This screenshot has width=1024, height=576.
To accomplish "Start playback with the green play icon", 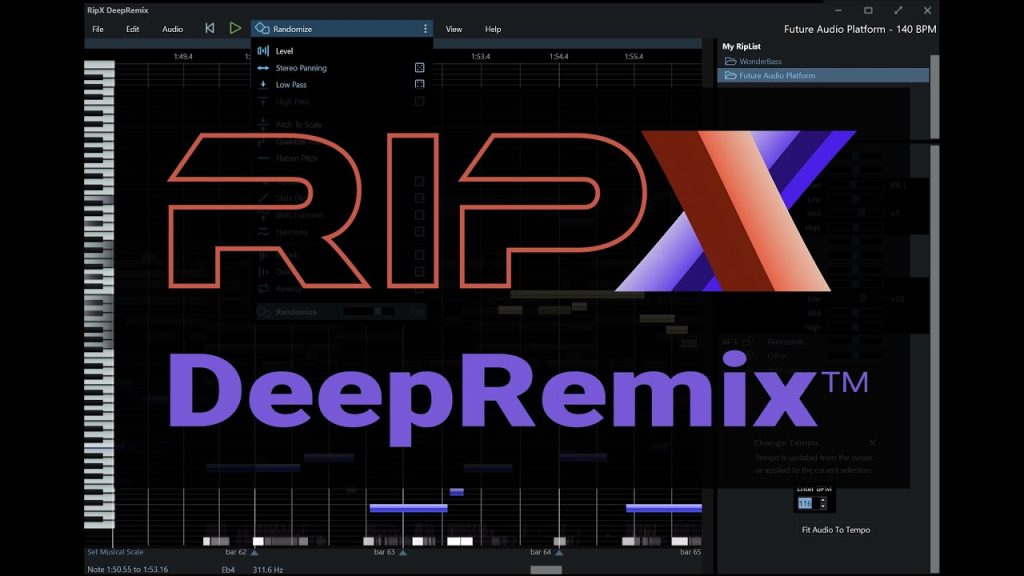I will coord(235,28).
